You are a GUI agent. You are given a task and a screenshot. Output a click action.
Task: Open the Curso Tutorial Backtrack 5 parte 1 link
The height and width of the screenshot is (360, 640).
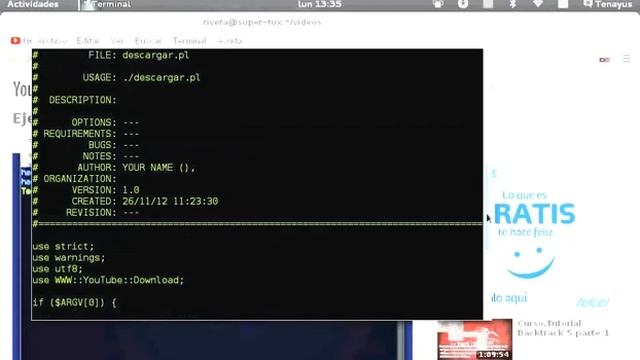(563, 328)
